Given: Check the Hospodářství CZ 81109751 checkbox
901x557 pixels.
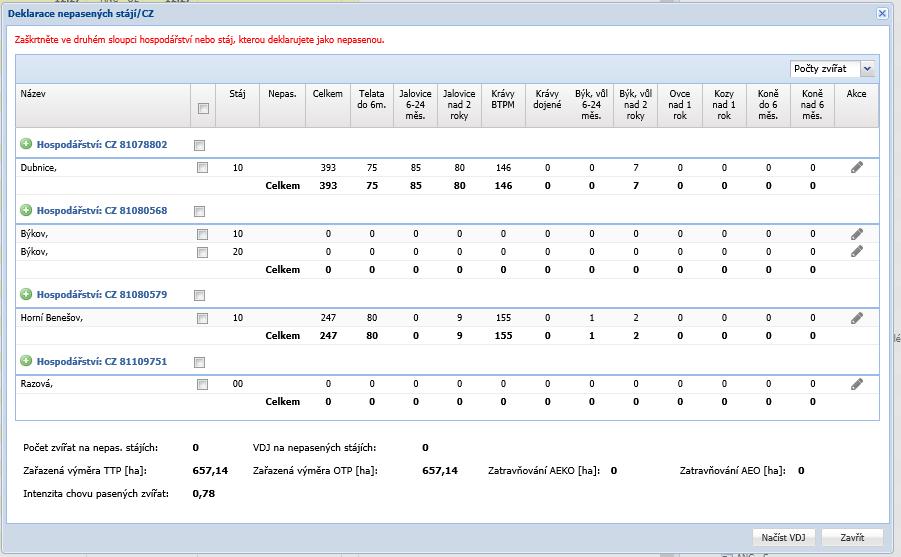Looking at the screenshot, I should [199, 363].
